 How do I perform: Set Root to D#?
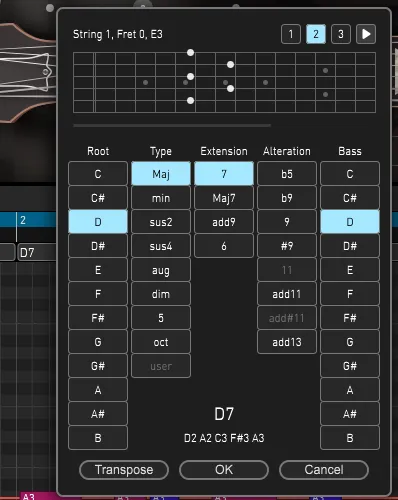(x=98, y=246)
